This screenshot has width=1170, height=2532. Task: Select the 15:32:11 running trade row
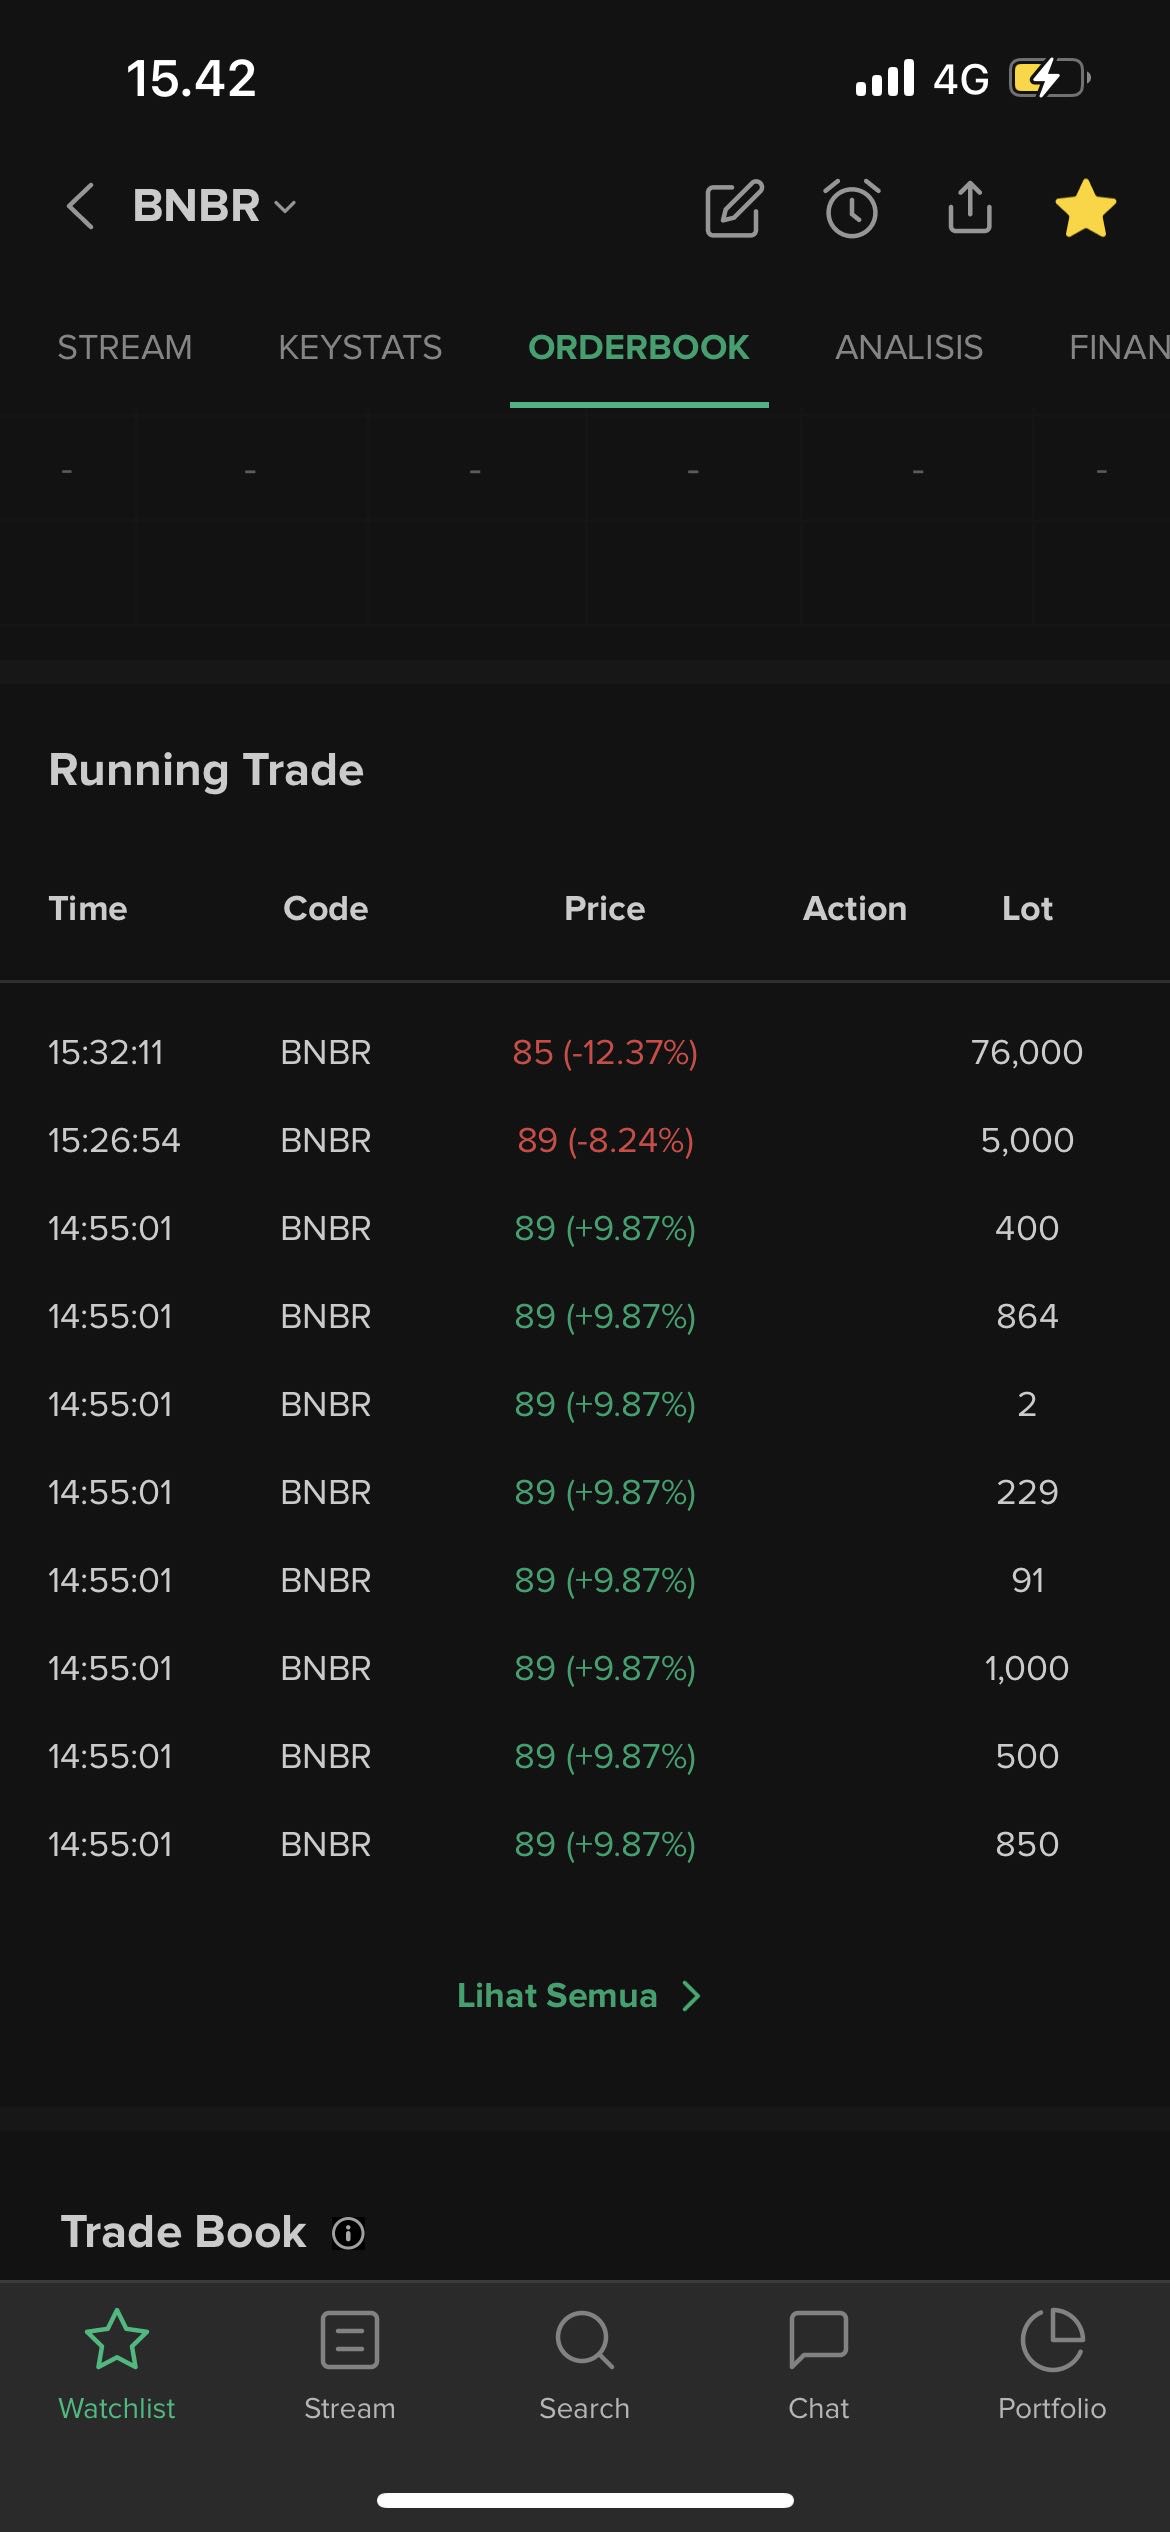click(x=584, y=1052)
